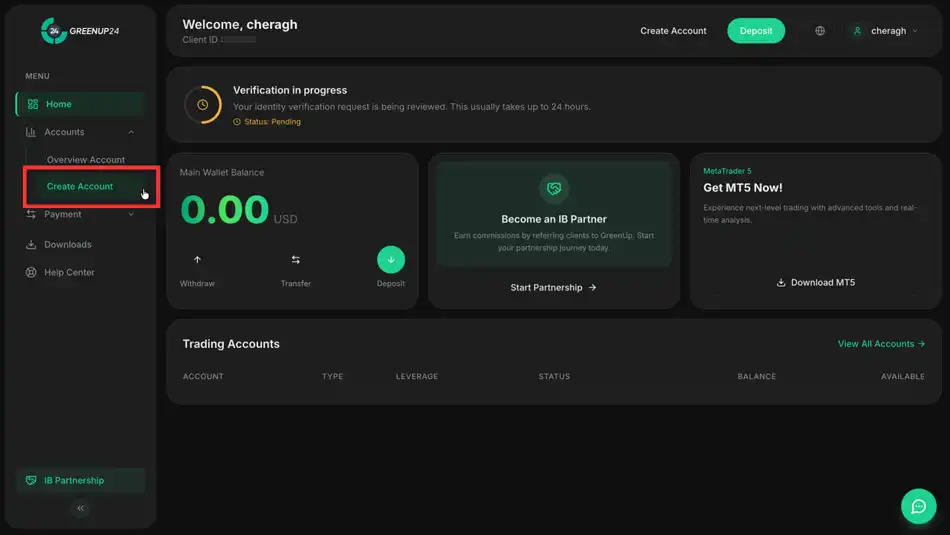The width and height of the screenshot is (950, 535).
Task: Collapse the Accounts submenu chevron
Action: [x=131, y=132]
